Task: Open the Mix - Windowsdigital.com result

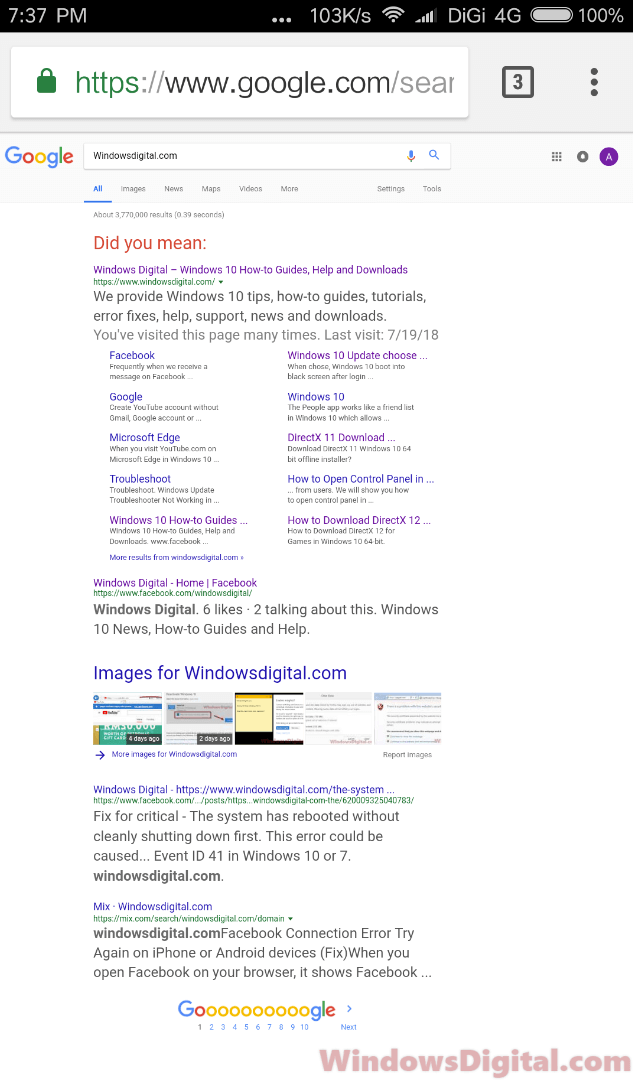Action: point(153,907)
